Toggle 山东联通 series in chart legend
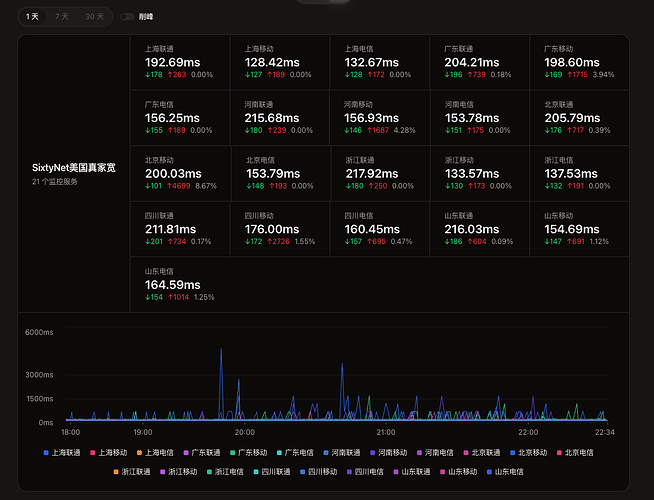The image size is (654, 500). click(412, 472)
